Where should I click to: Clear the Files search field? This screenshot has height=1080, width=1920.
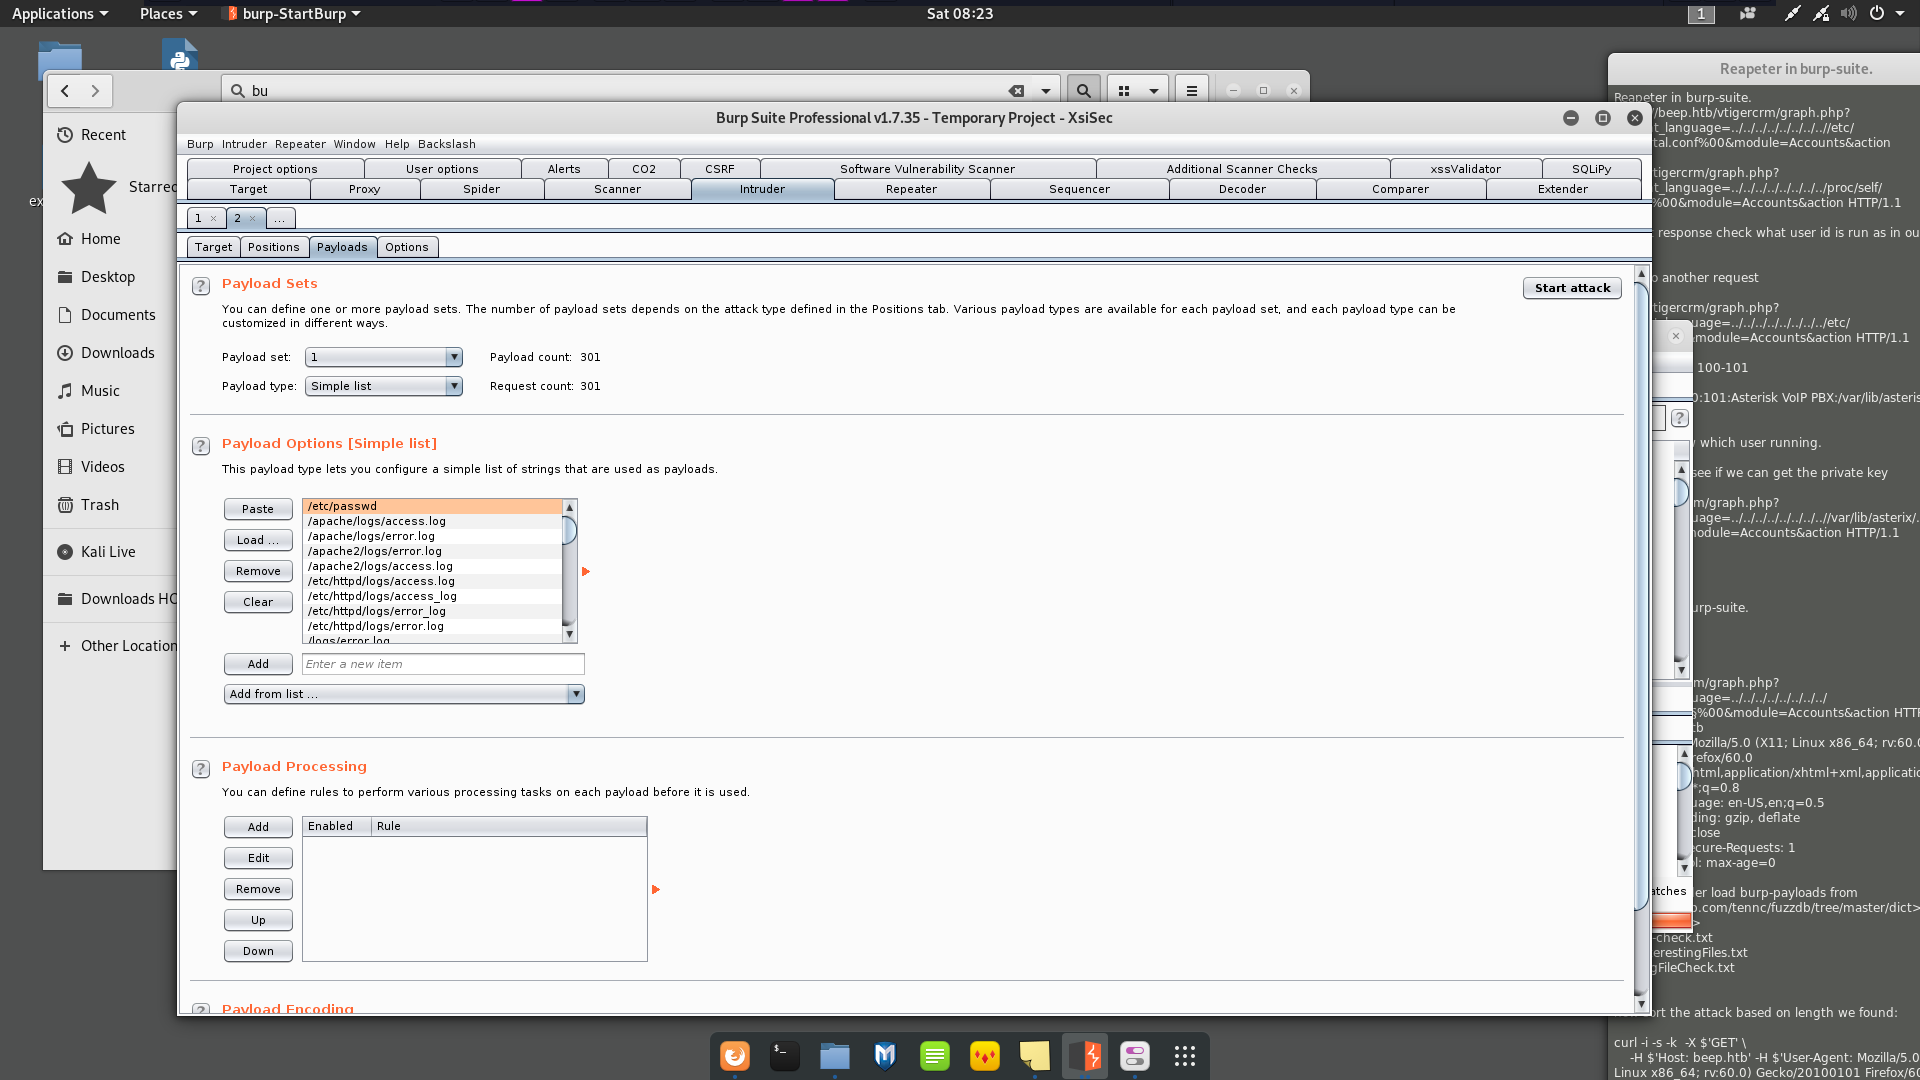pyautogui.click(x=1016, y=91)
